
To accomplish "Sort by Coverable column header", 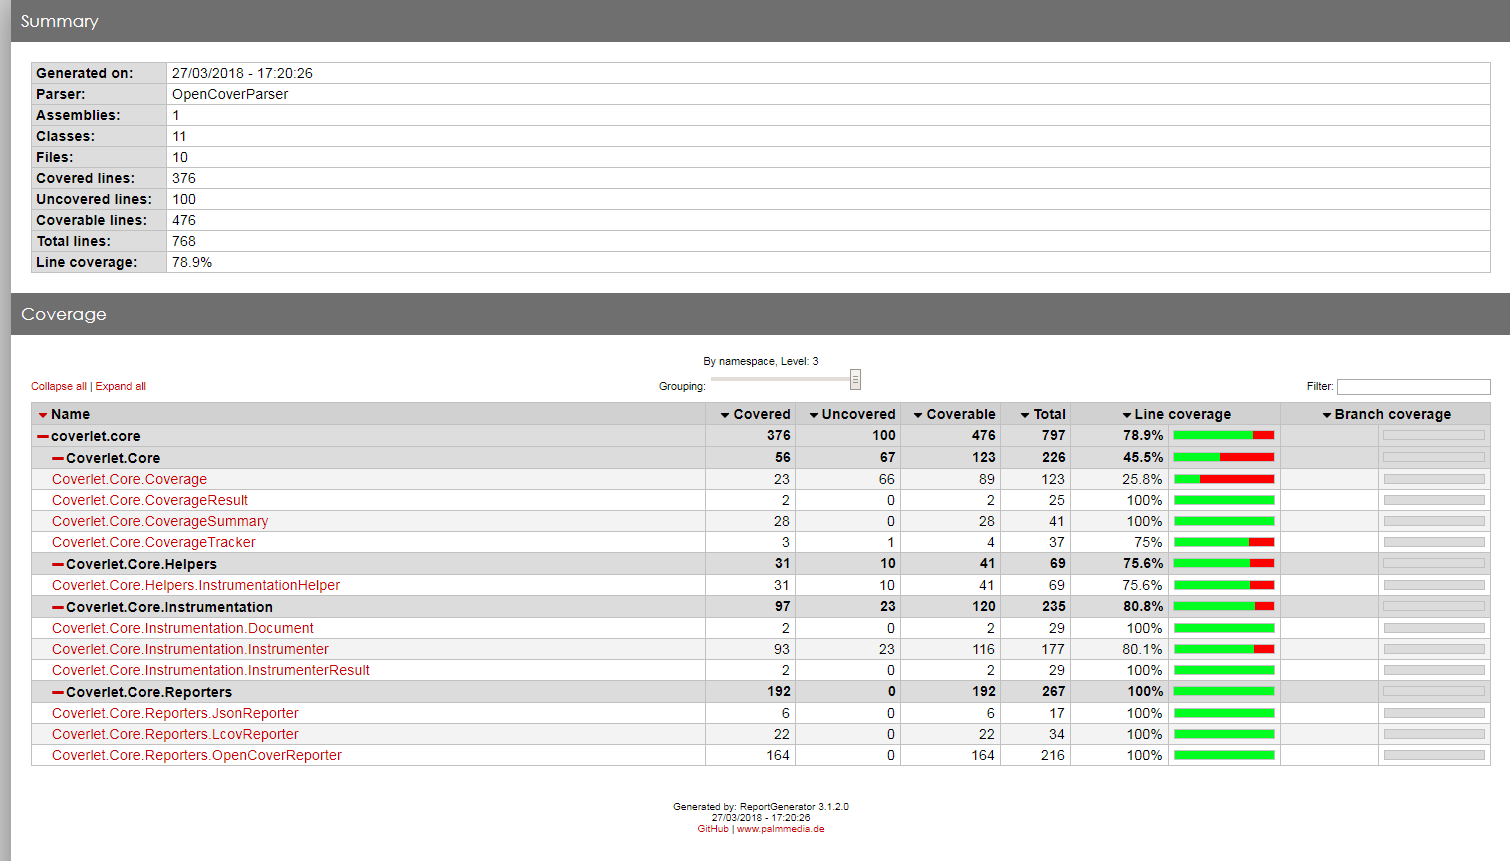I will tap(954, 414).
